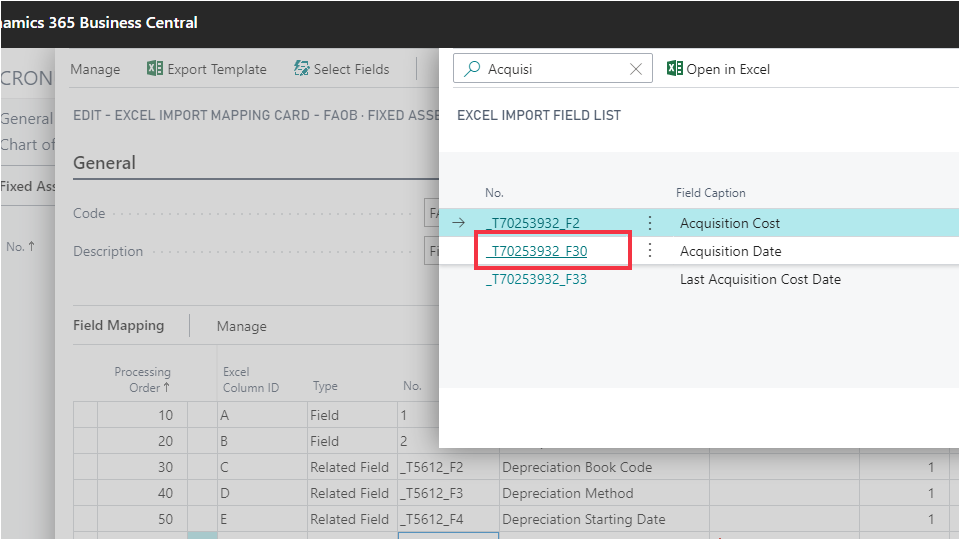Click Last Acquisition Cost Date caption
The image size is (960, 540).
[x=760, y=279]
